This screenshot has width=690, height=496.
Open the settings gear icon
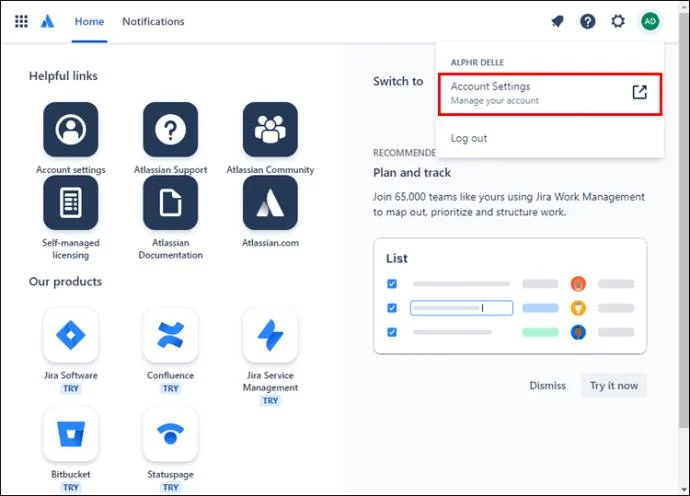click(618, 21)
